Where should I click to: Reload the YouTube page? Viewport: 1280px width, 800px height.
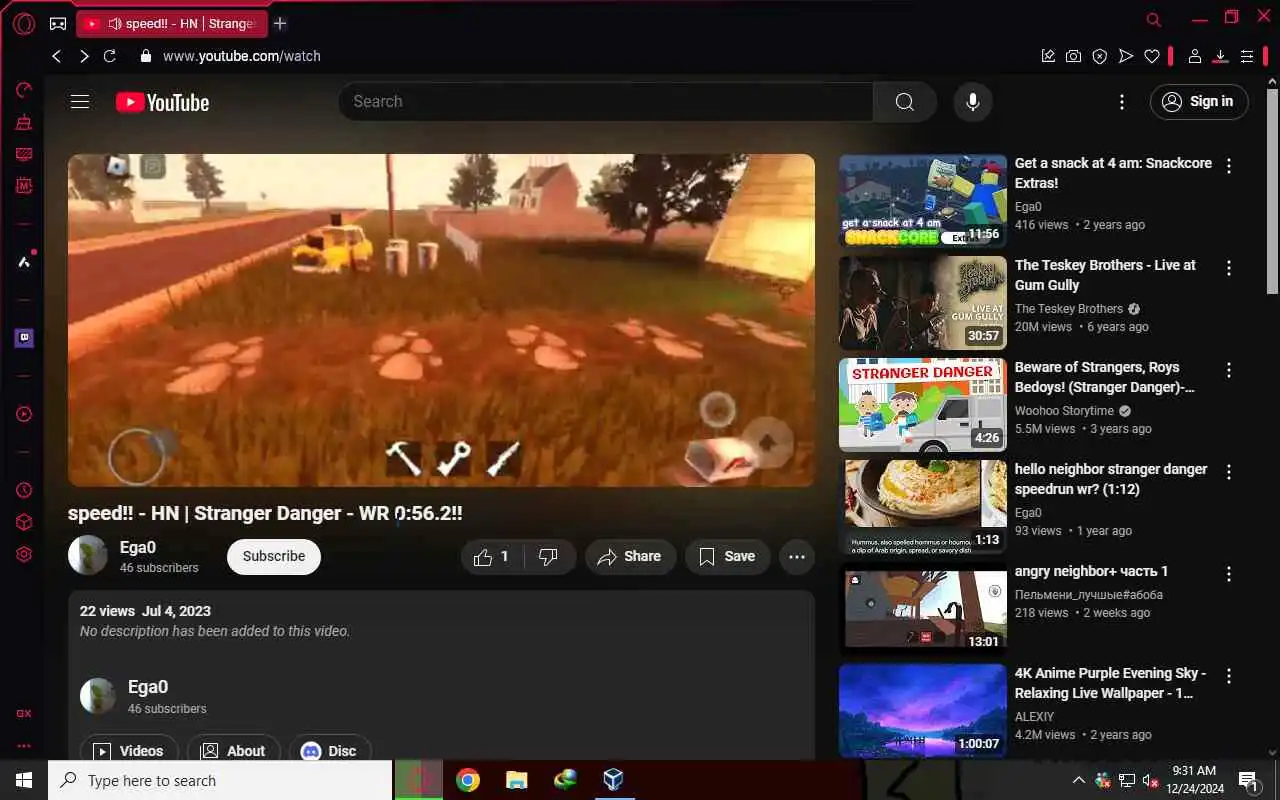[x=110, y=56]
